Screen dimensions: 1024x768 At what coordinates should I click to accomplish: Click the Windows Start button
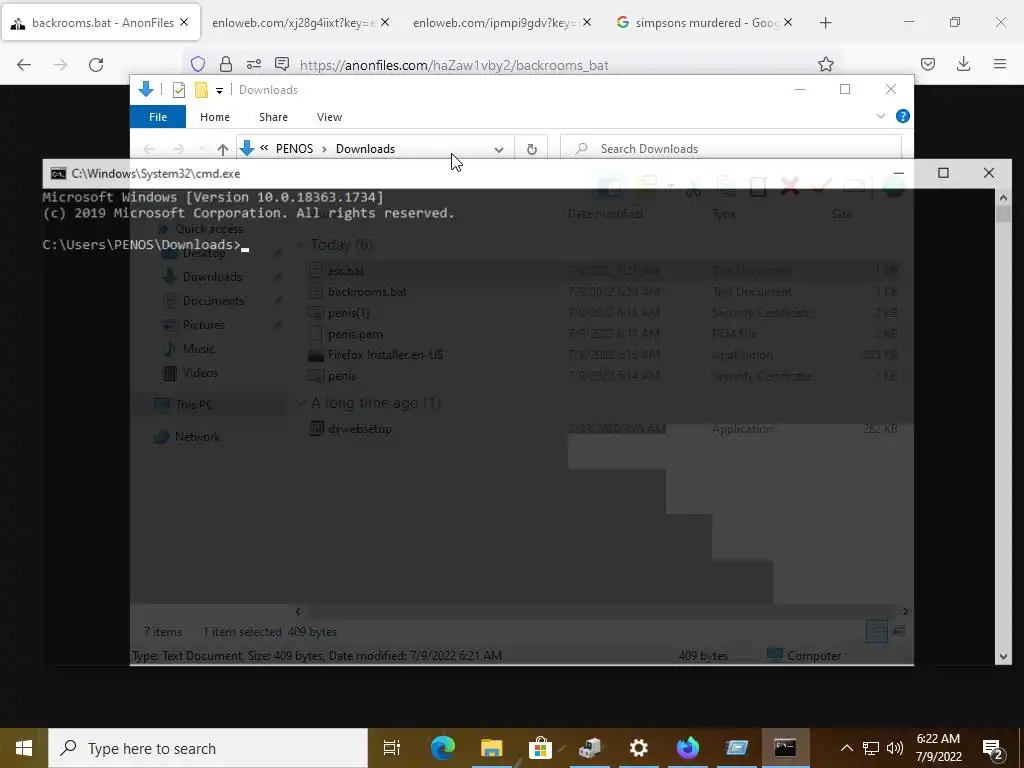pyautogui.click(x=24, y=748)
